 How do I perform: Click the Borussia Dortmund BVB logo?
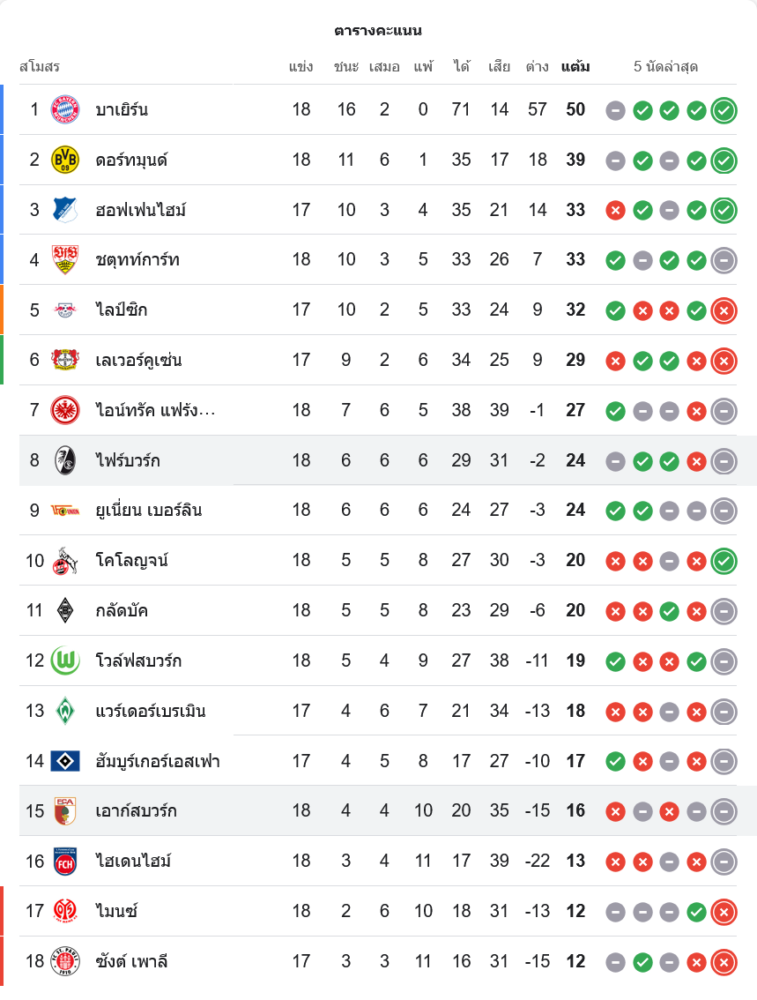pos(65,160)
